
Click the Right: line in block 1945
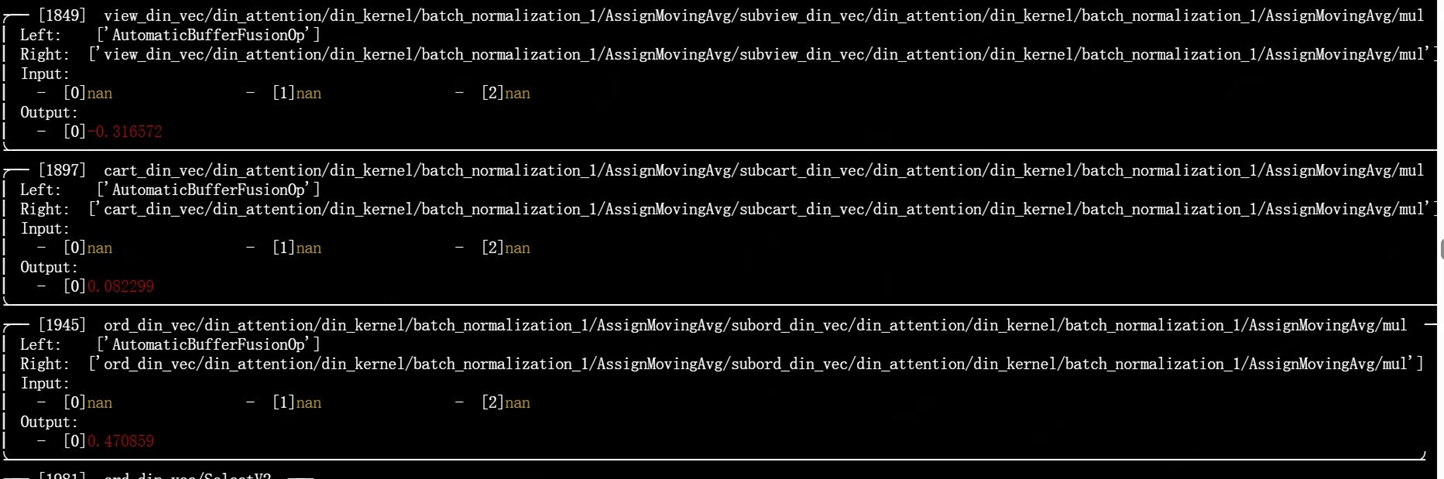(x=721, y=364)
